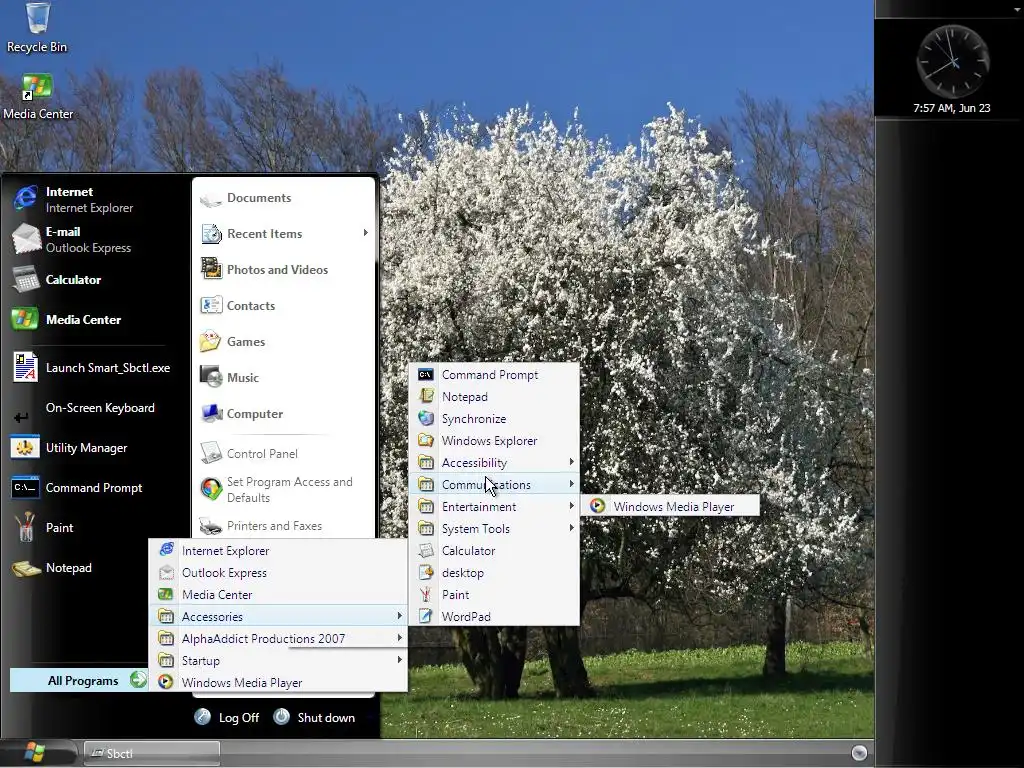Open the Media Center desktop shortcut icon
The height and width of the screenshot is (768, 1024).
37,96
